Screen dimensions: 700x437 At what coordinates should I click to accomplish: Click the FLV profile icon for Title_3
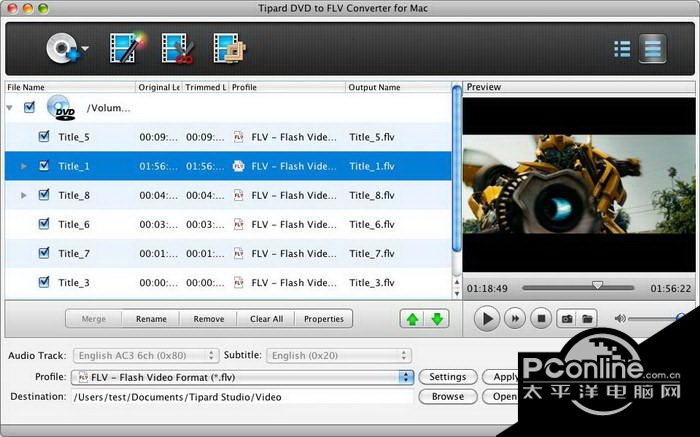(239, 282)
